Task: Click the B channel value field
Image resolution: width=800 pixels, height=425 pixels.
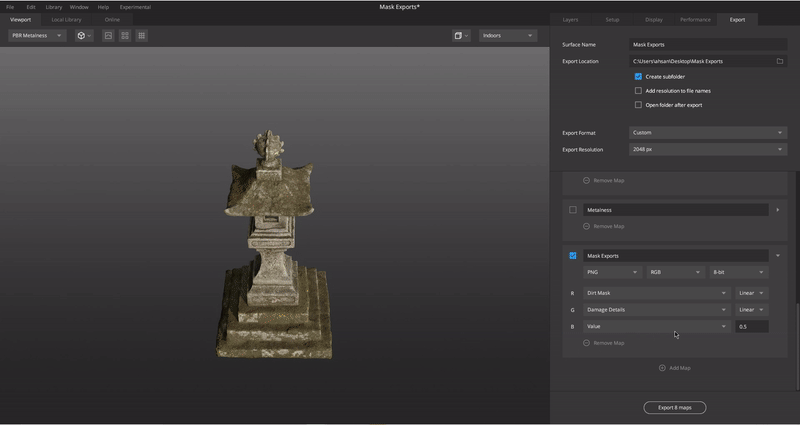Action: tap(752, 326)
